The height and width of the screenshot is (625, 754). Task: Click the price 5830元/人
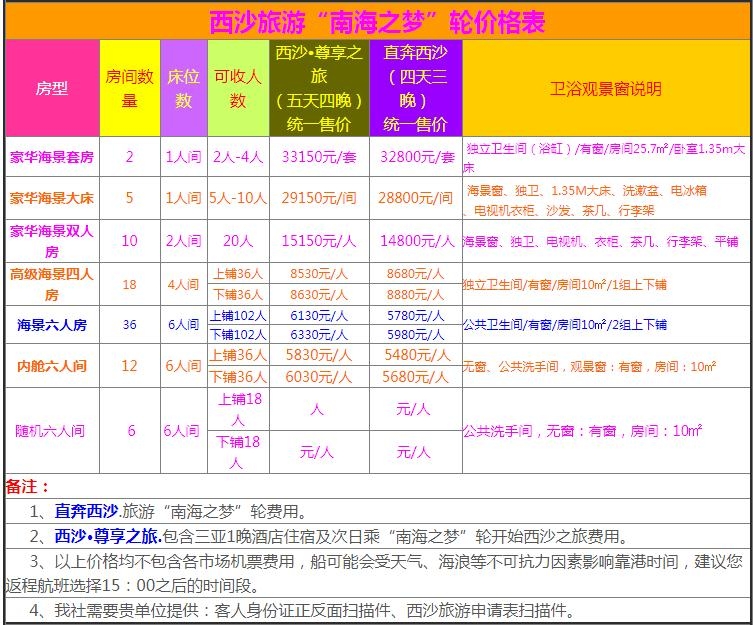319,355
